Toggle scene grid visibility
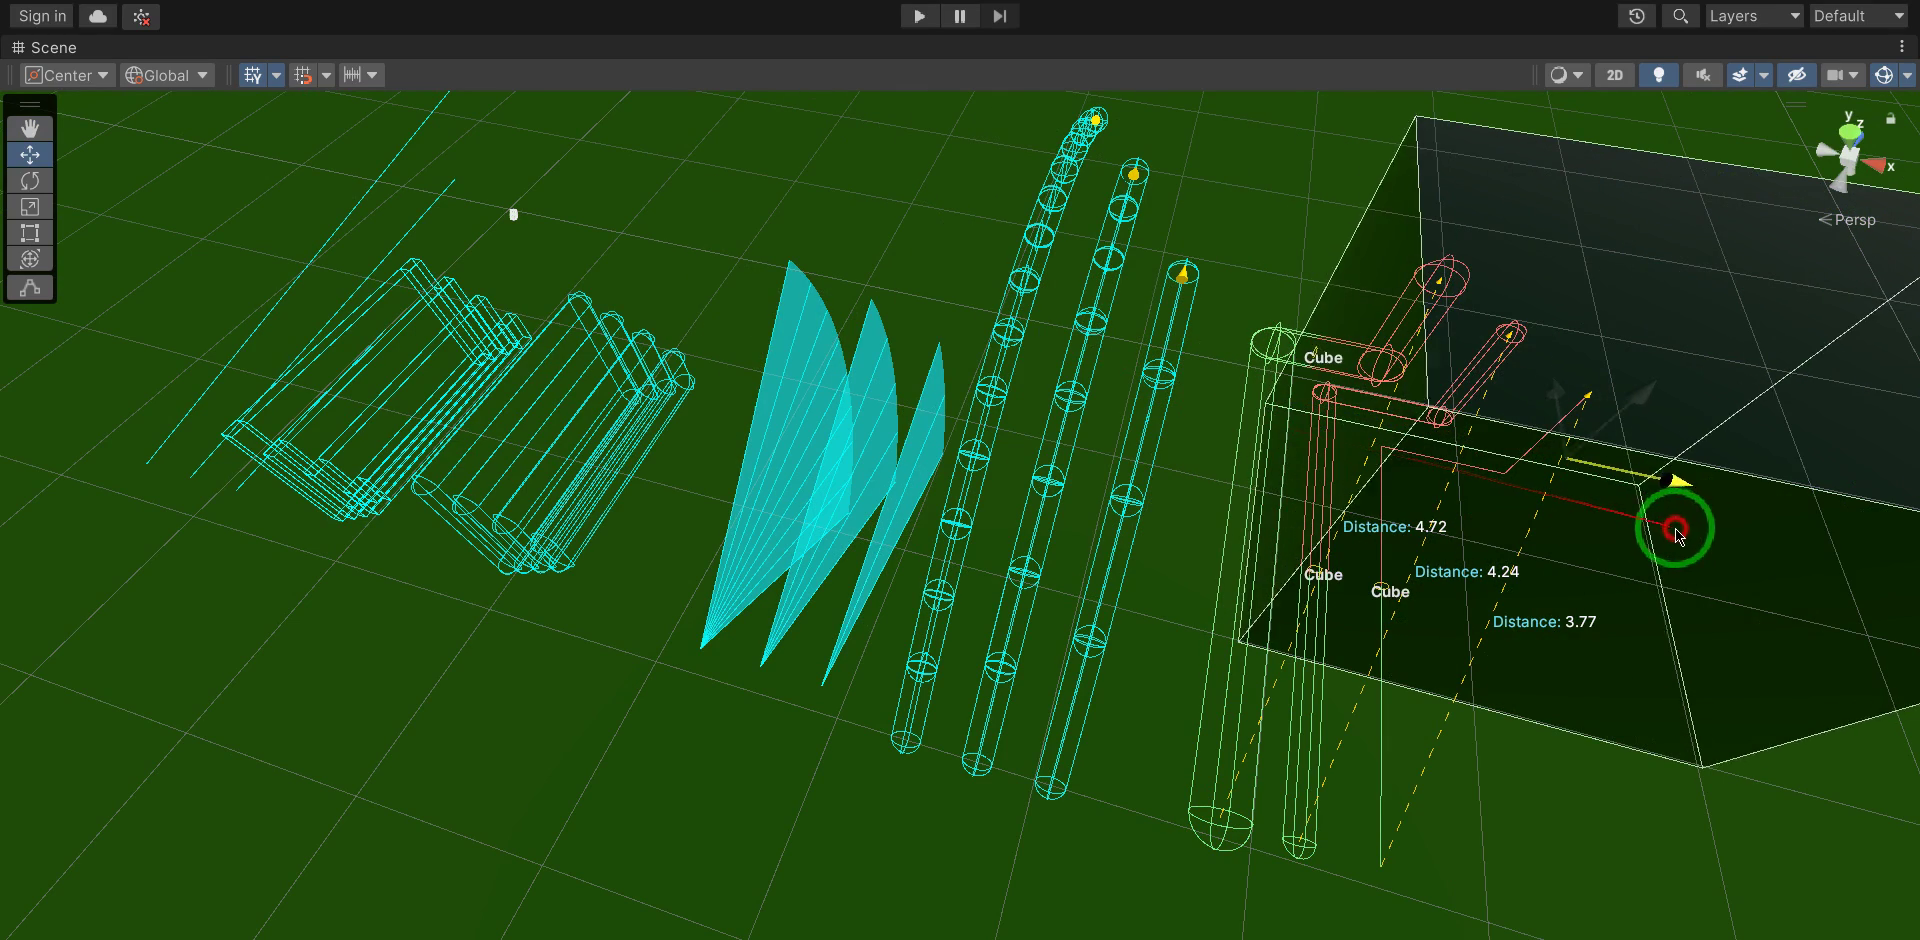Screen dimensions: 1920x940 coord(253,75)
